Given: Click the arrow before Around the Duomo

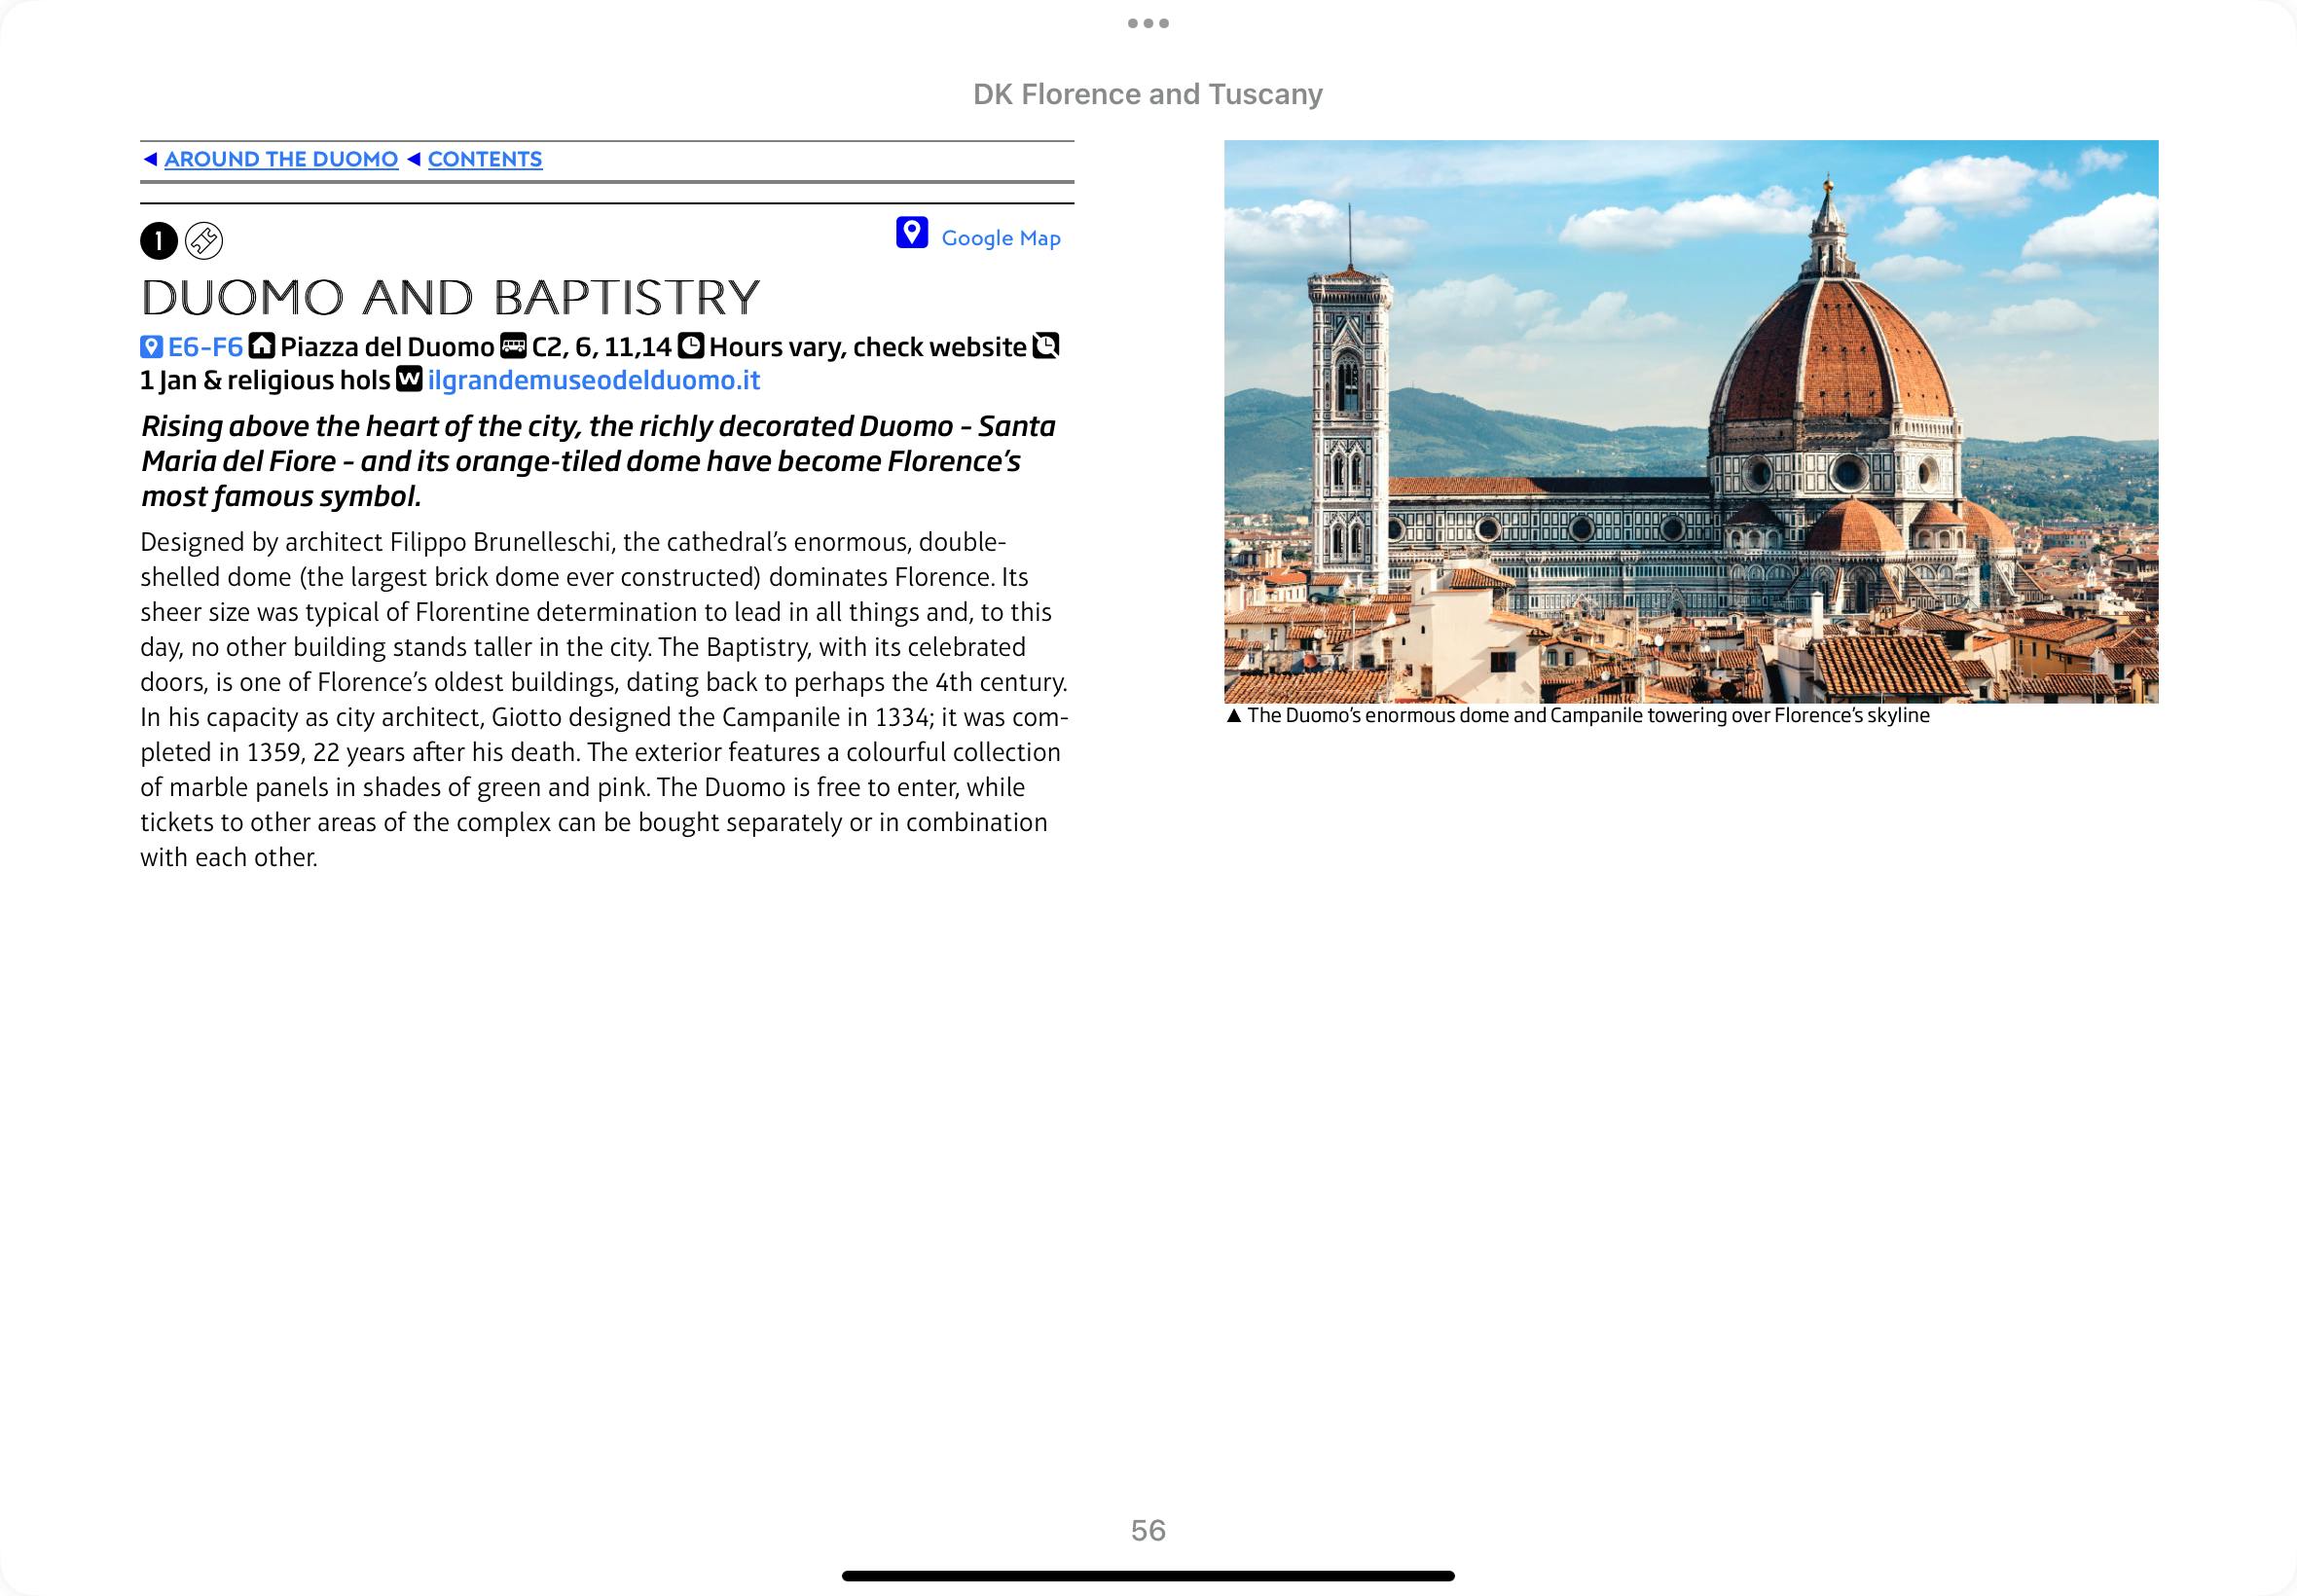Looking at the screenshot, I should point(150,159).
